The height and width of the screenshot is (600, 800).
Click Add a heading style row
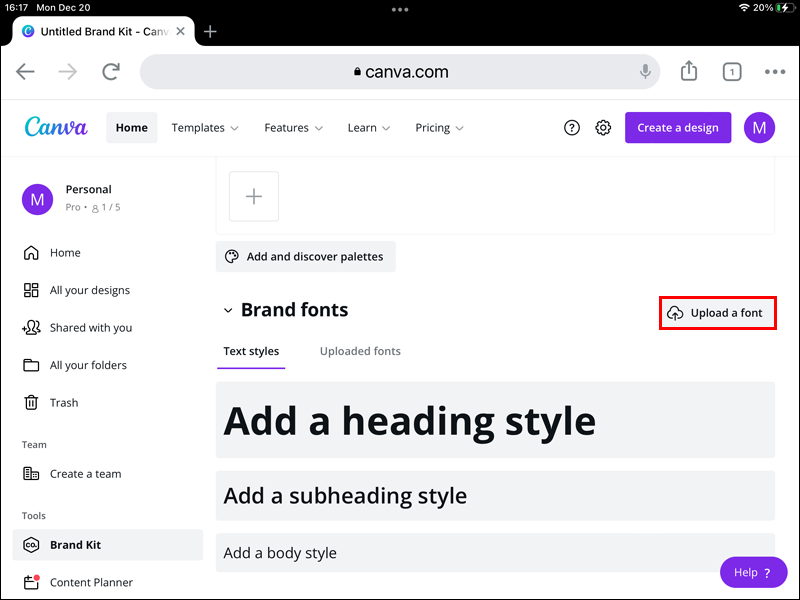coord(495,420)
